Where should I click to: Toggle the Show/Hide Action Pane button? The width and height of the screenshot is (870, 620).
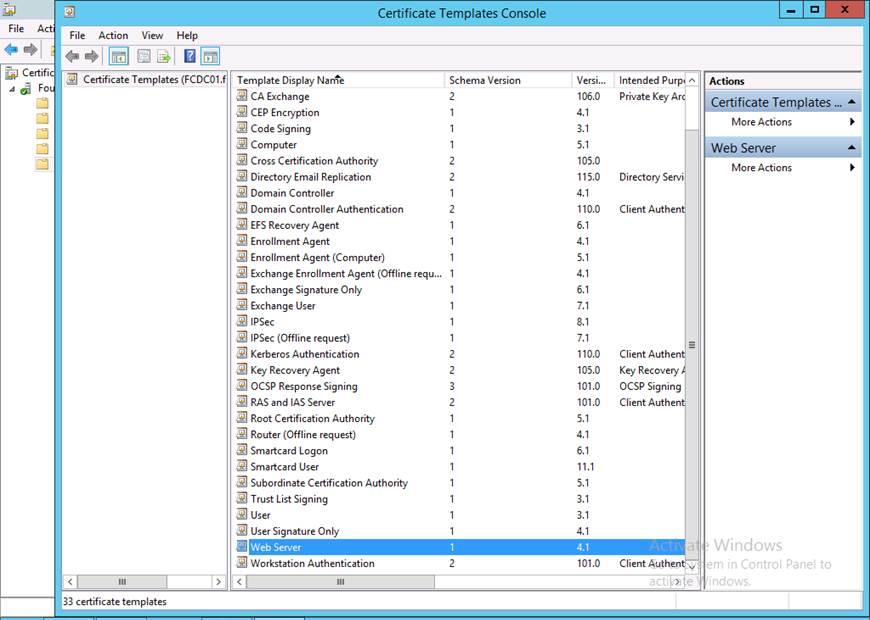(x=210, y=57)
